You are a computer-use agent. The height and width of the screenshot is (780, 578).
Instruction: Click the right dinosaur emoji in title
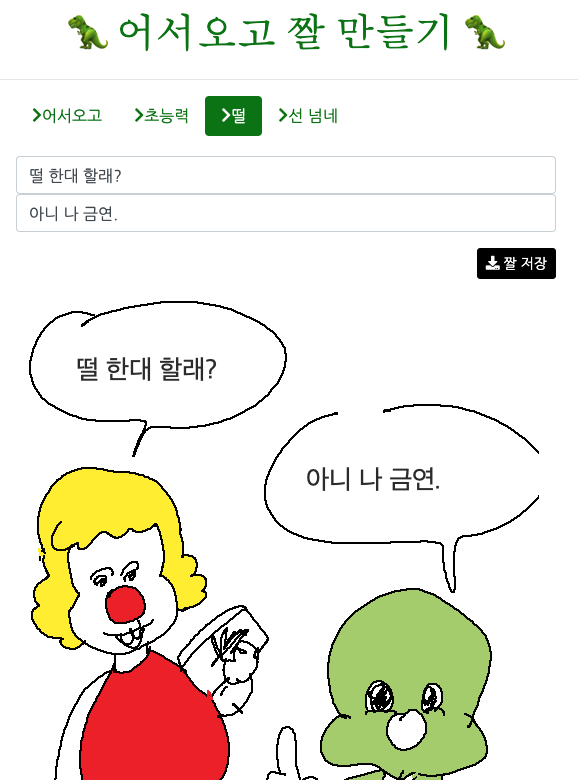tap(484, 32)
